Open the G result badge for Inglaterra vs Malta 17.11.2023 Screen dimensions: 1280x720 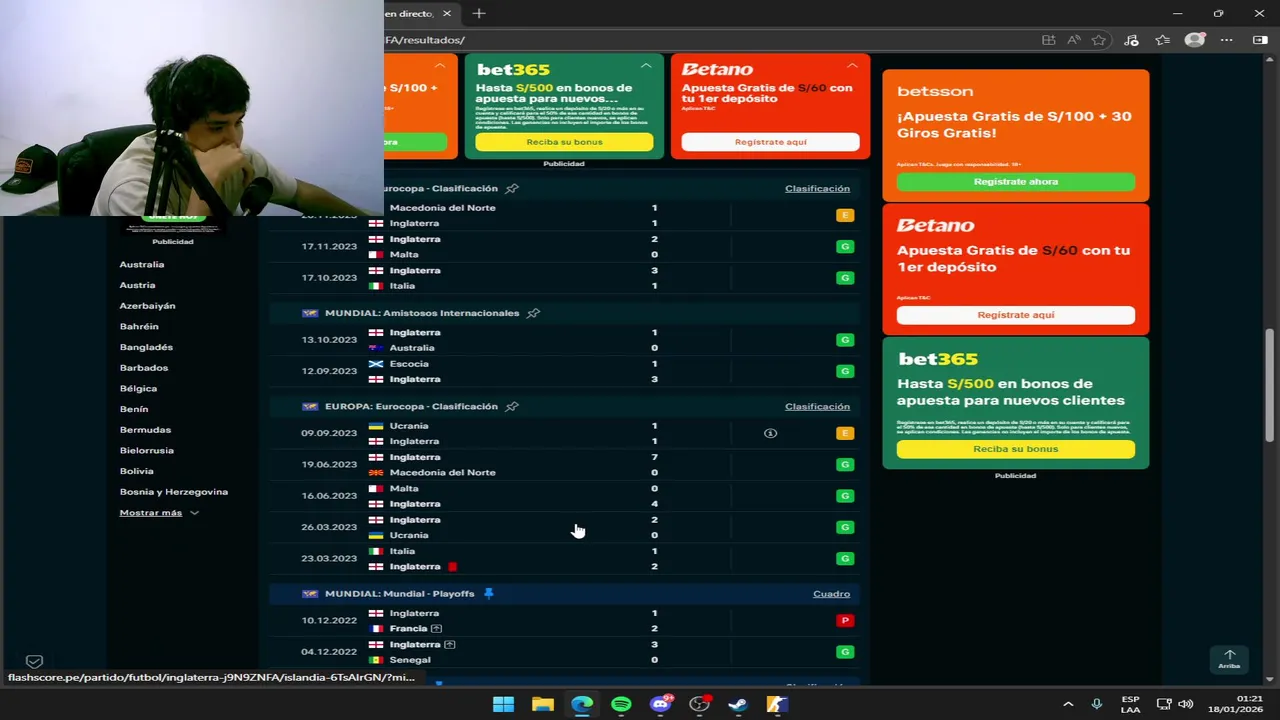coord(845,246)
